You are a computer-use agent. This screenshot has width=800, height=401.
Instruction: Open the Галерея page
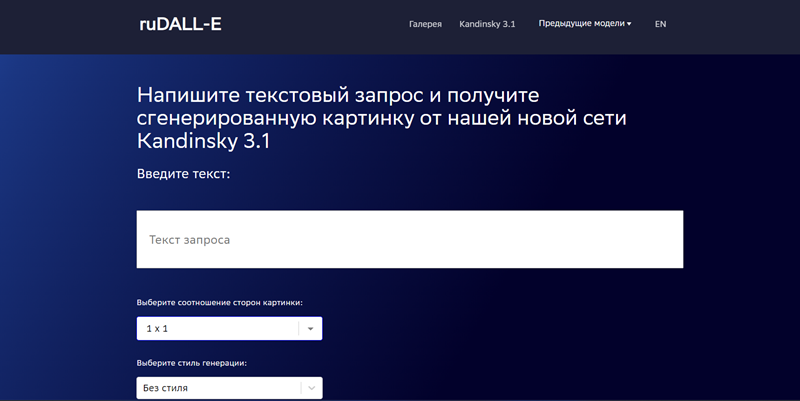click(425, 24)
